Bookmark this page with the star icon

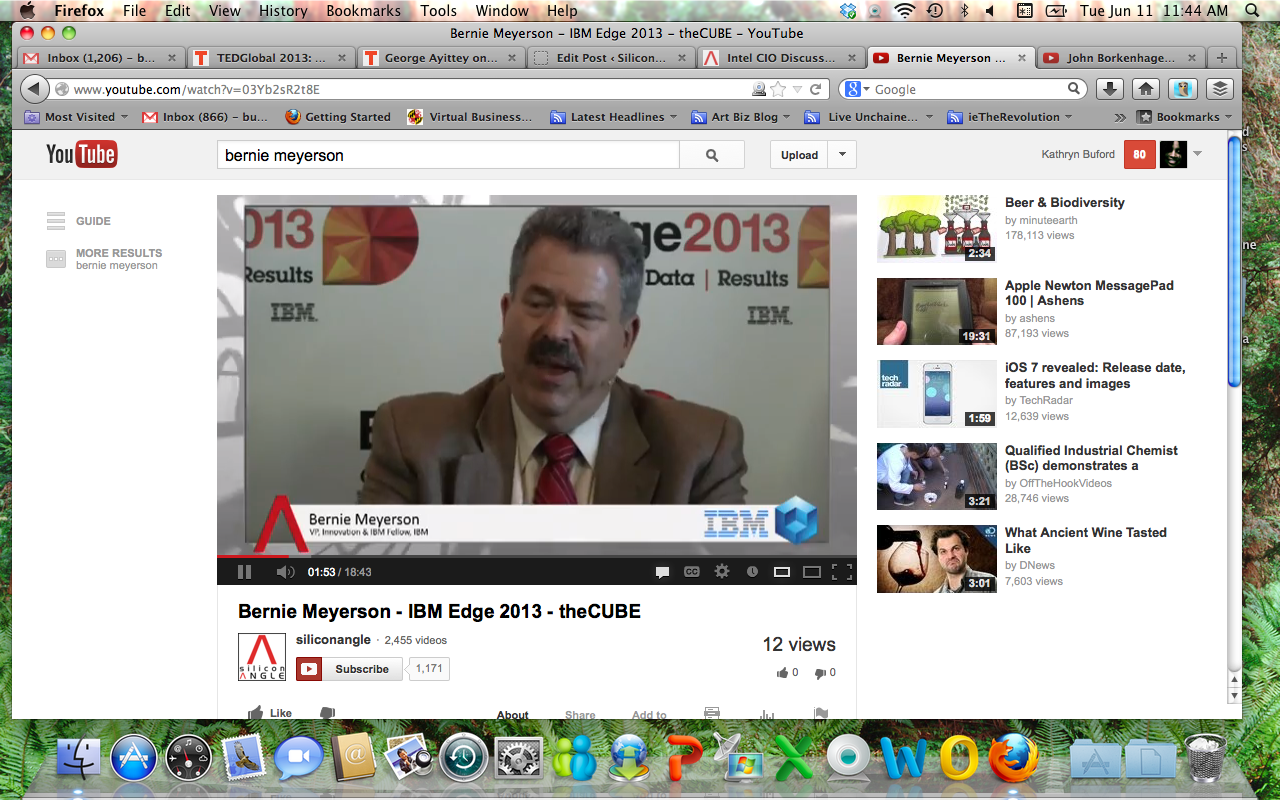777,89
